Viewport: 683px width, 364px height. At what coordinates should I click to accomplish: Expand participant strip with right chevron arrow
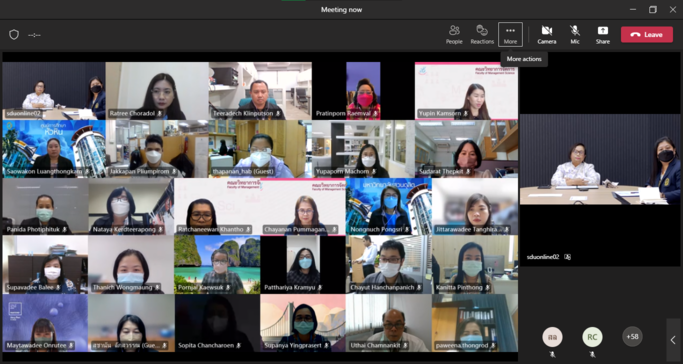[673, 340]
